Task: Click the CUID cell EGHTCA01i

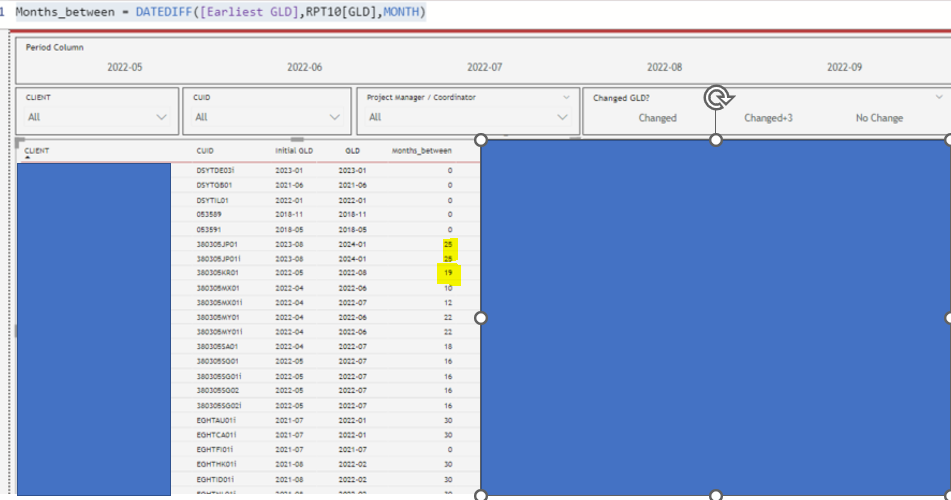Action: pos(216,435)
